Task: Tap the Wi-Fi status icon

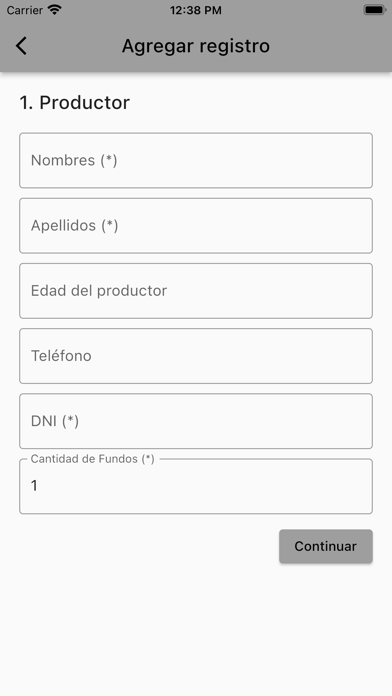Action: (55, 10)
